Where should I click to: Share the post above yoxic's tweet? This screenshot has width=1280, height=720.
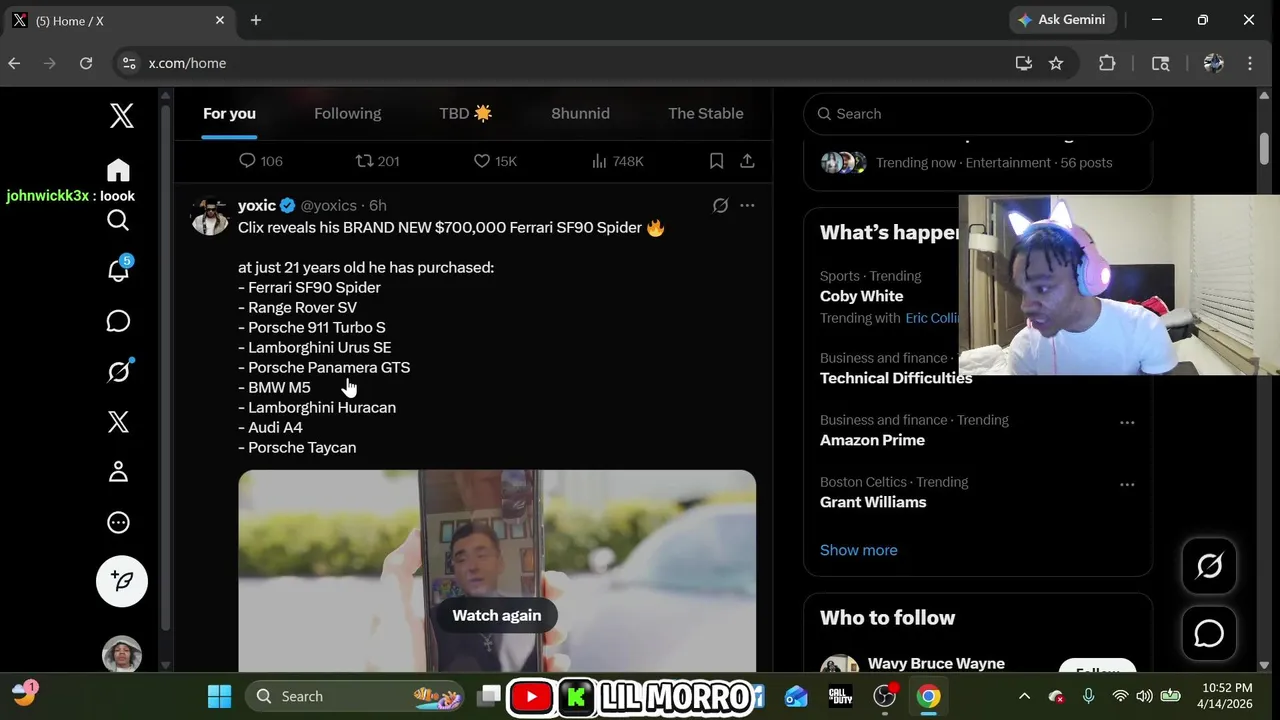pos(747,161)
